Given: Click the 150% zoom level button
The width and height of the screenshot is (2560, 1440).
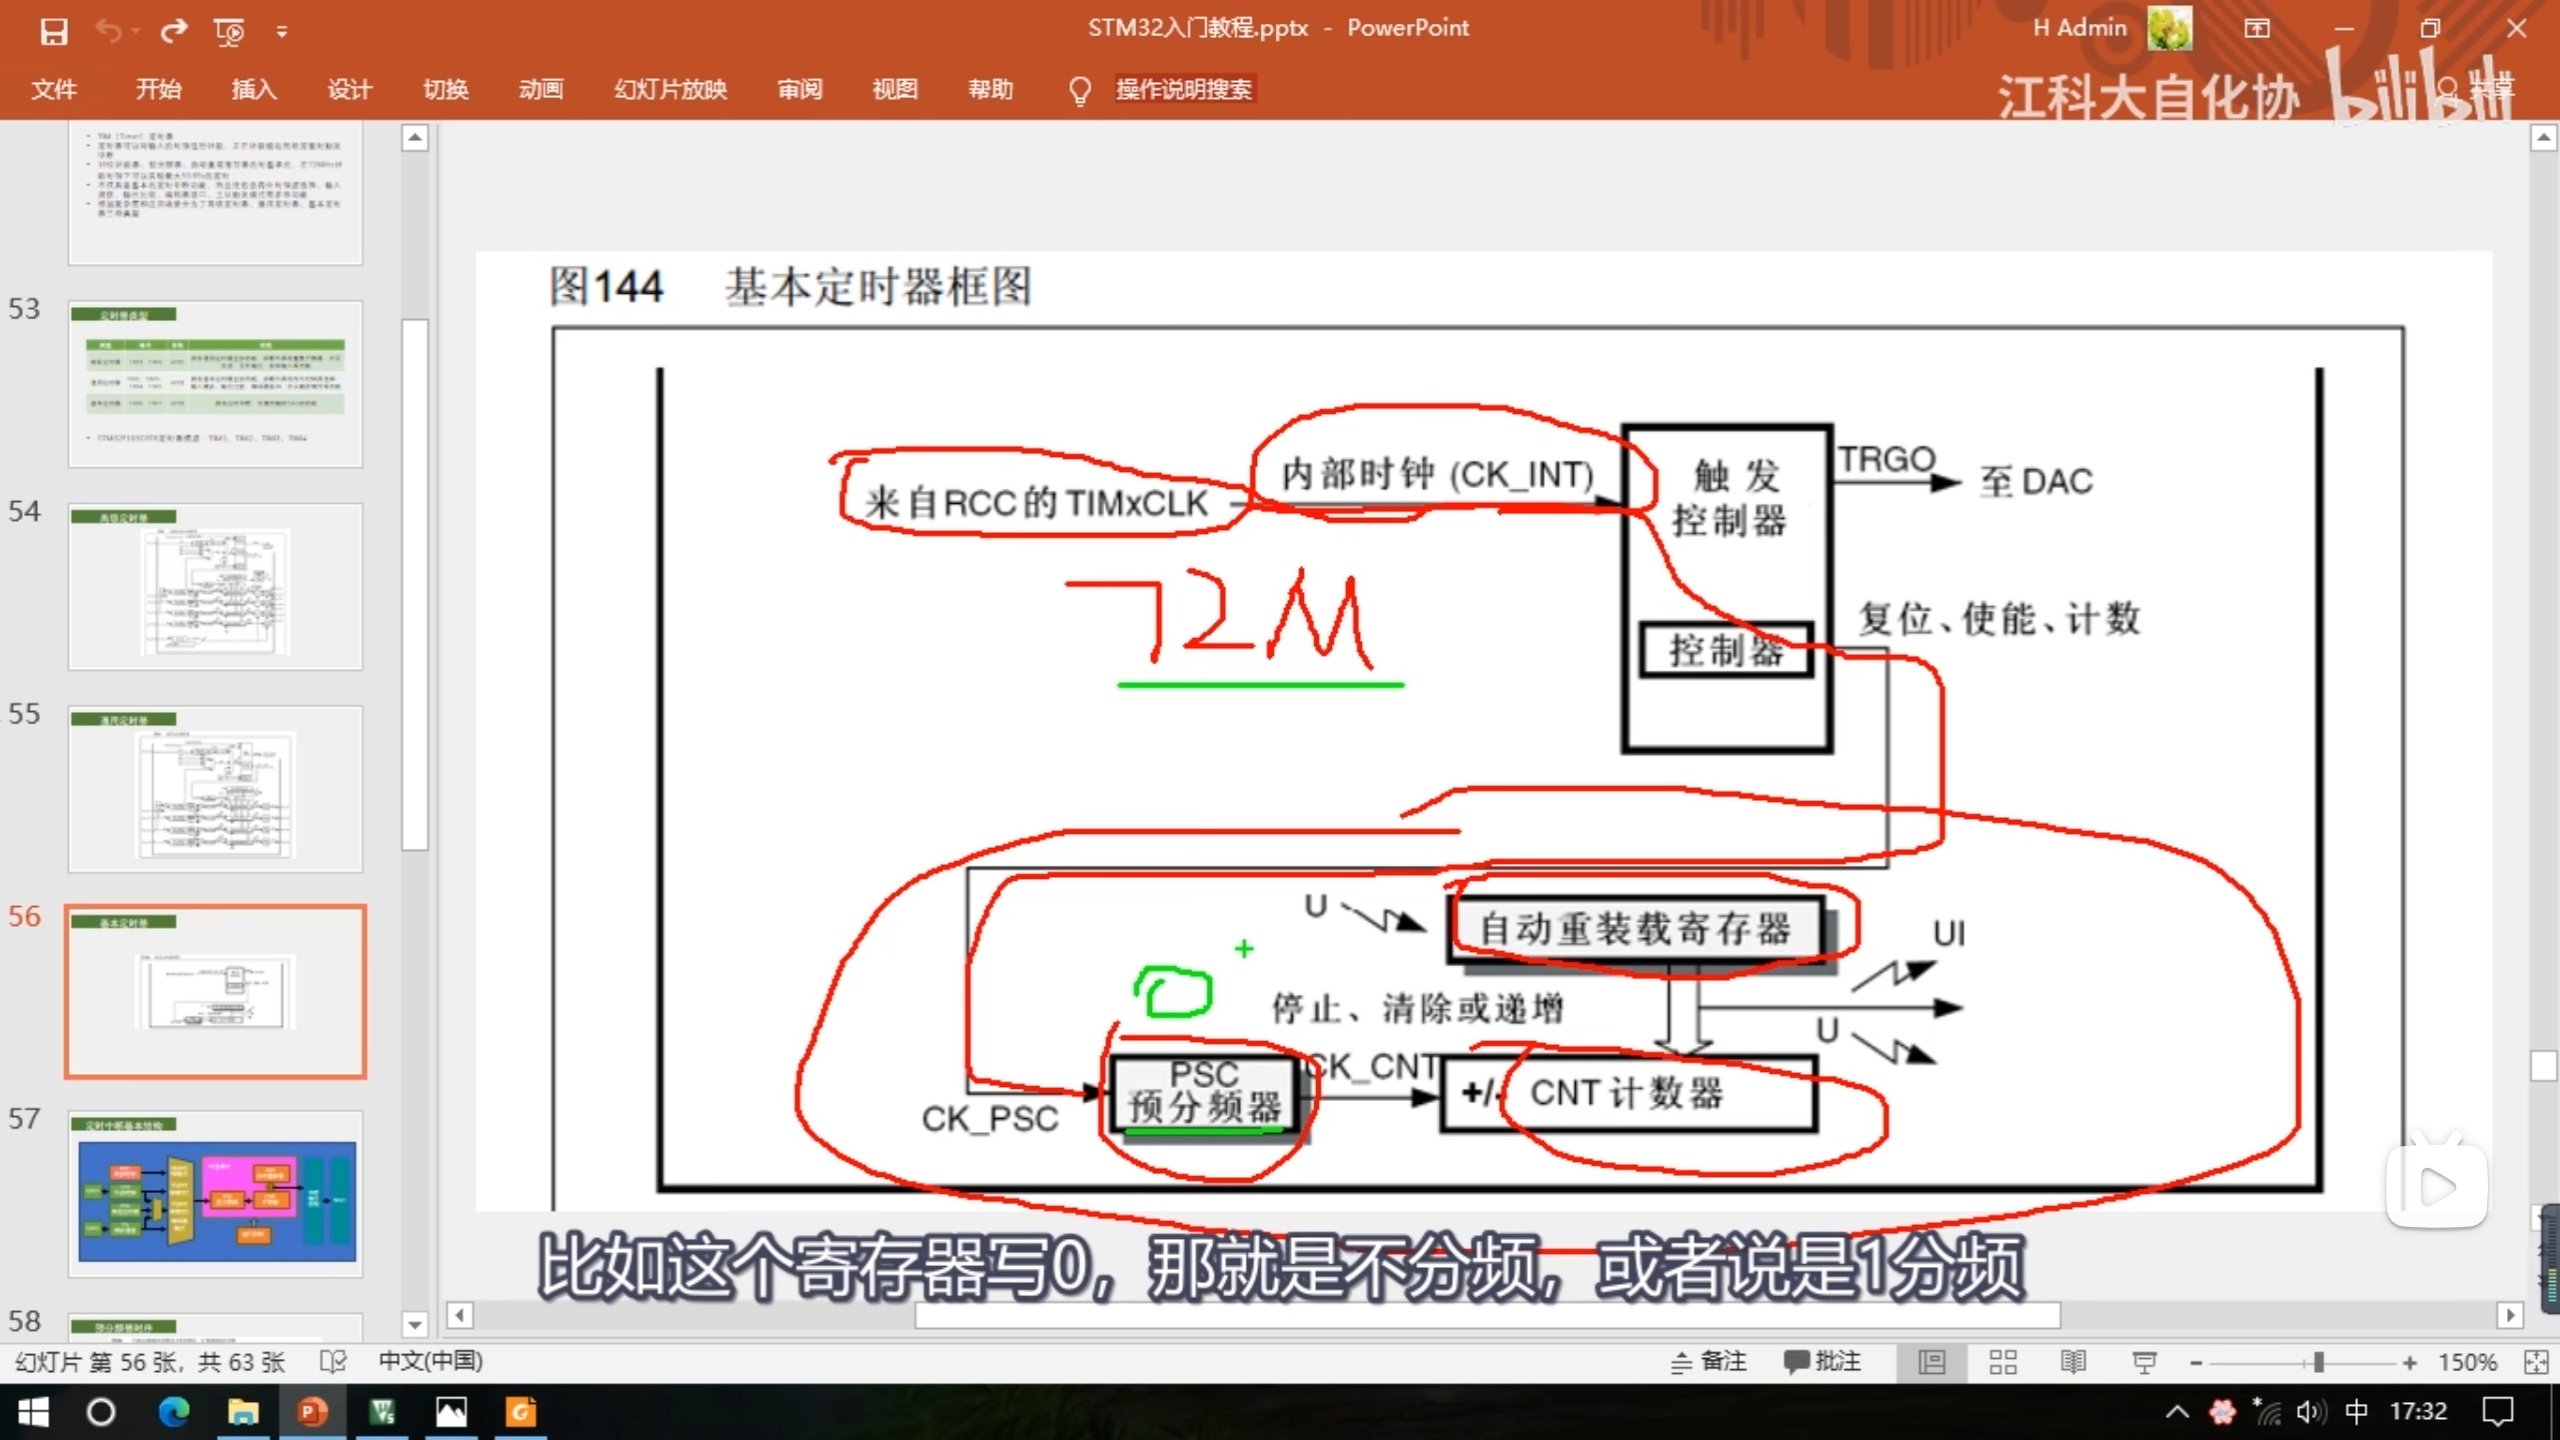Looking at the screenshot, I should pos(2467,1362).
